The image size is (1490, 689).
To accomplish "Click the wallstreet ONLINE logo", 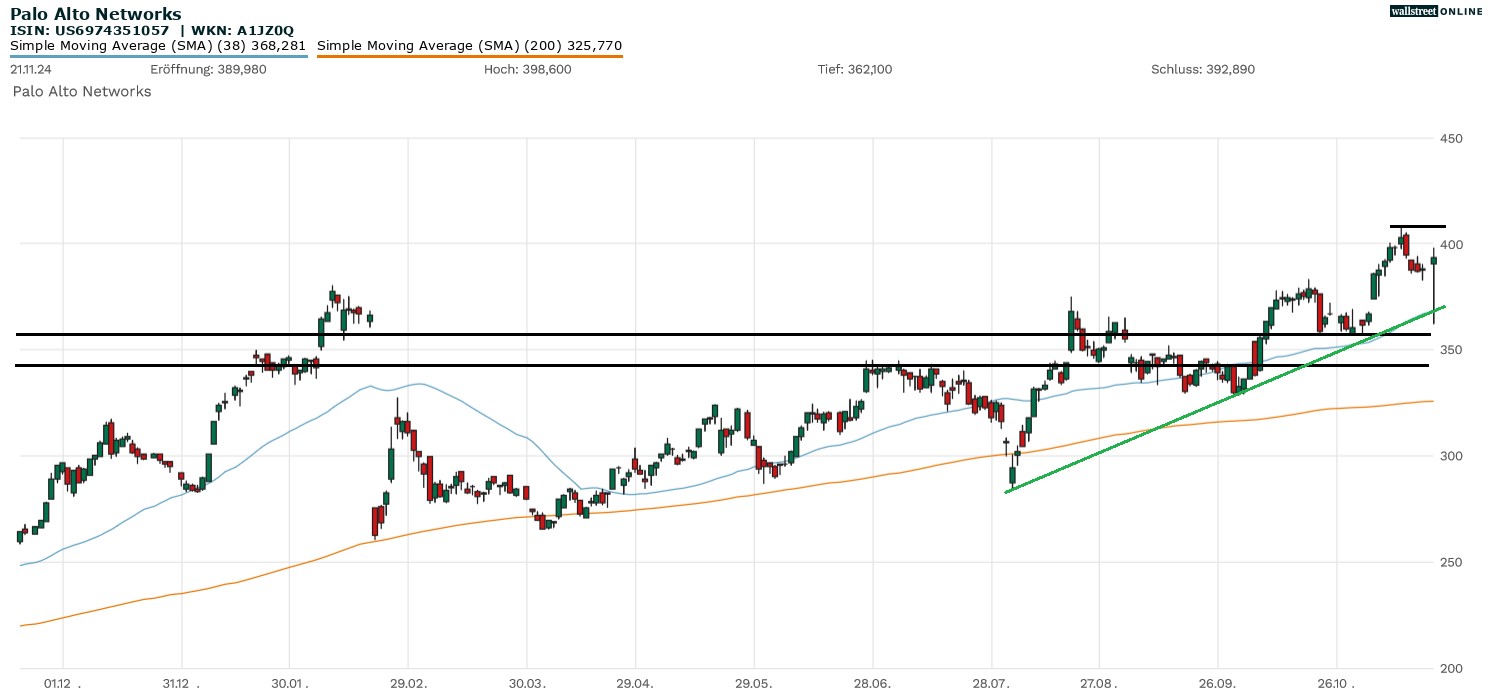I will tap(1436, 11).
